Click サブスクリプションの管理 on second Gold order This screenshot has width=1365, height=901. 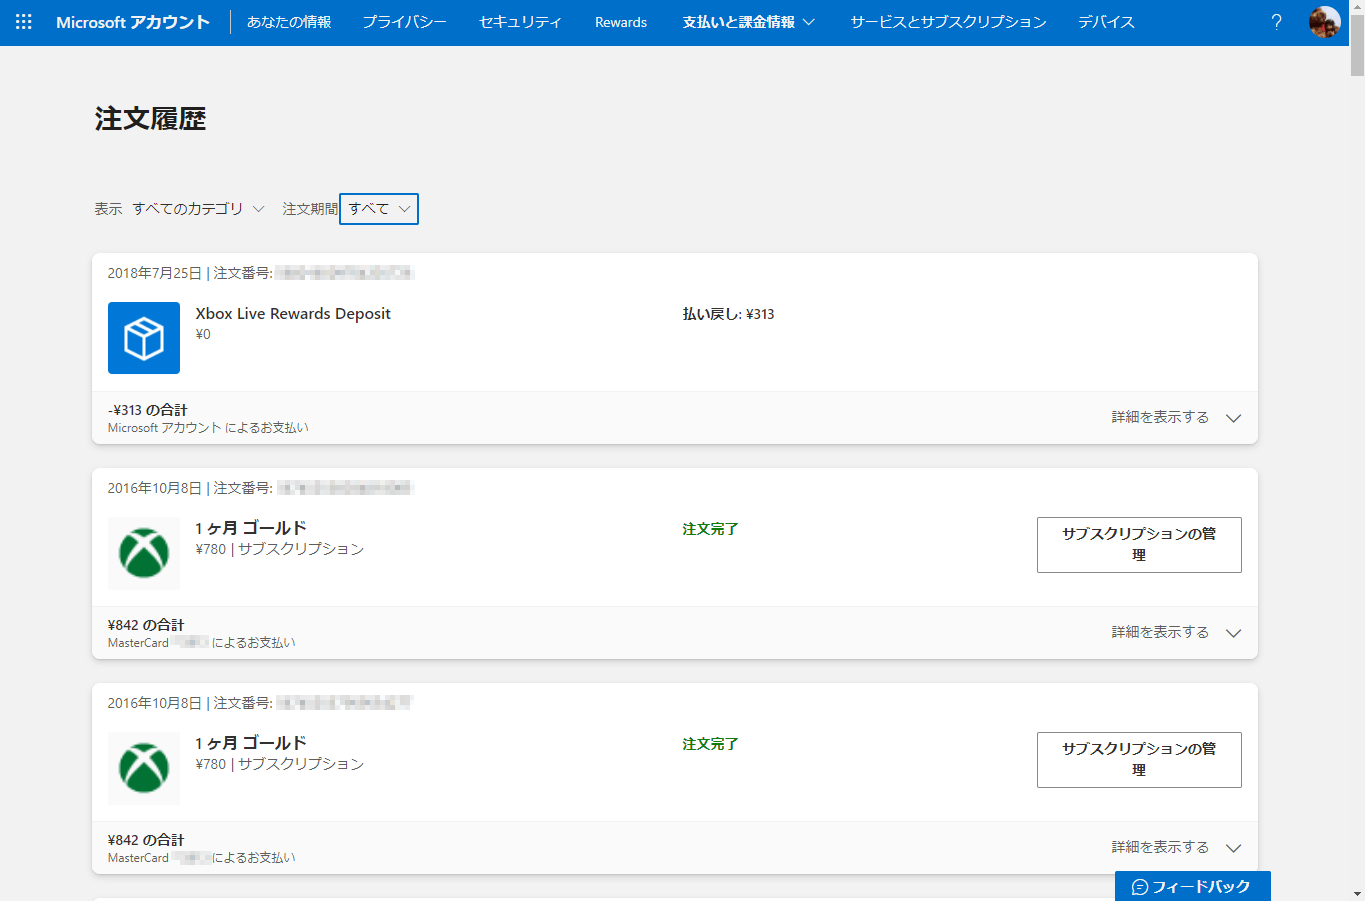[1139, 760]
